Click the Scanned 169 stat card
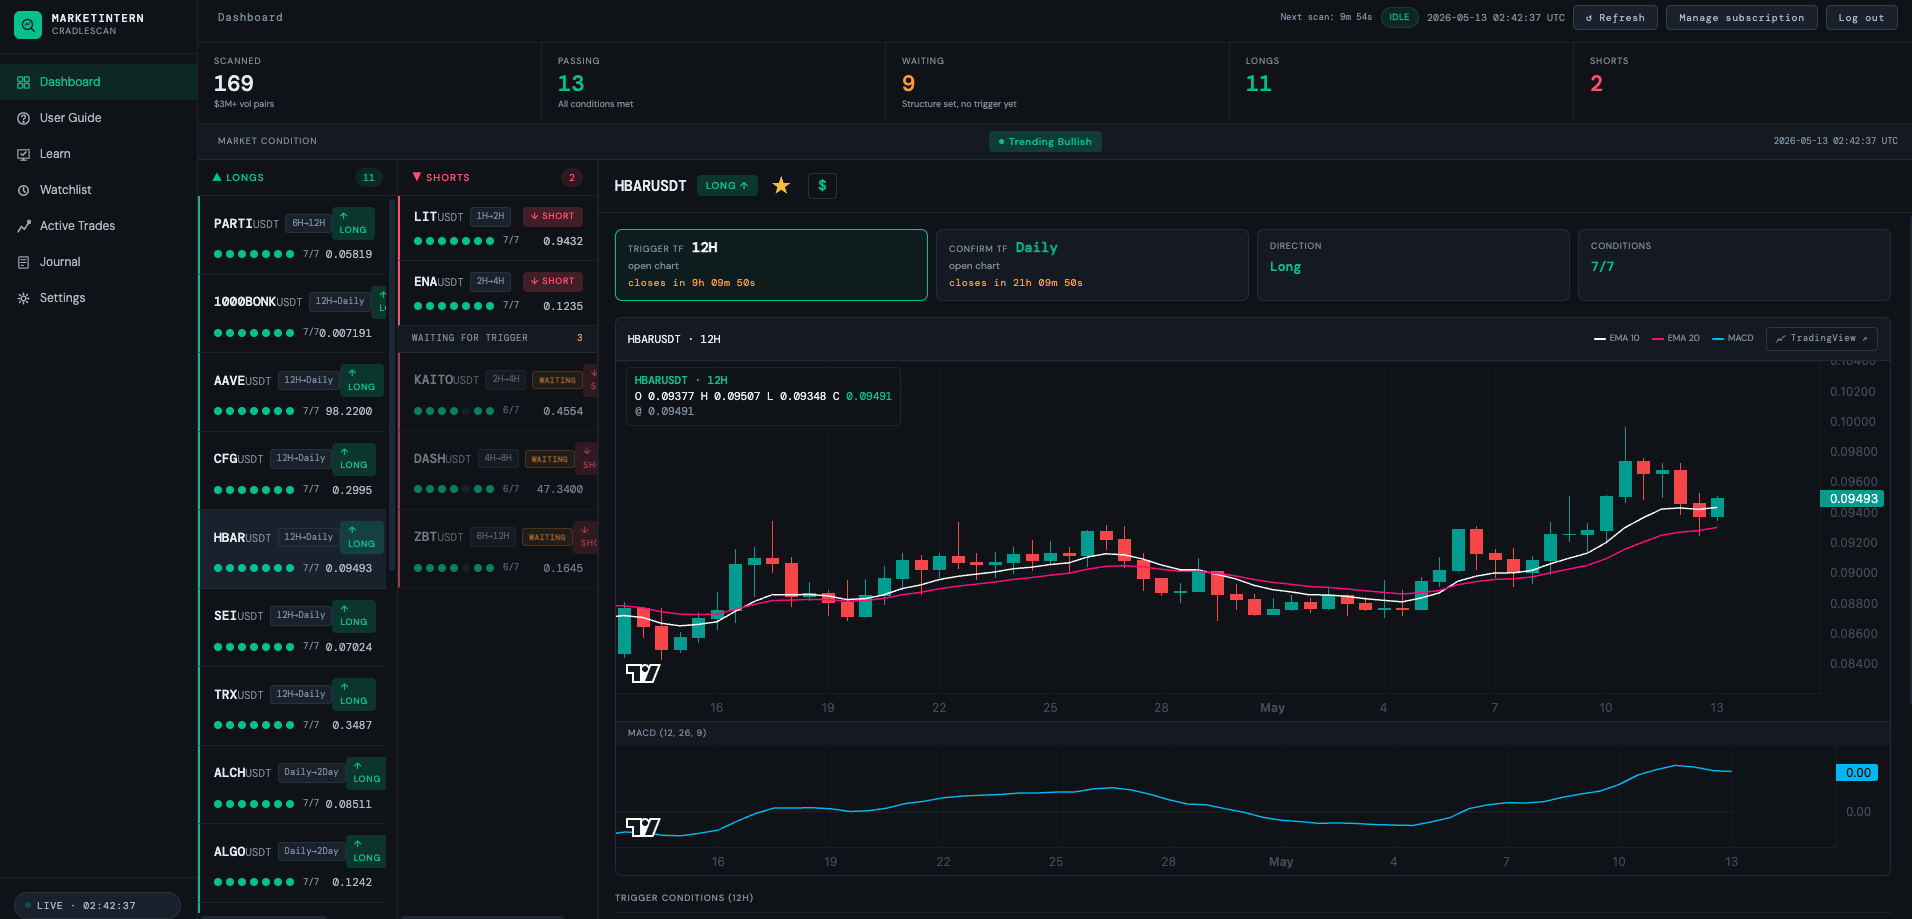Viewport: 1912px width, 919px height. pos(370,83)
